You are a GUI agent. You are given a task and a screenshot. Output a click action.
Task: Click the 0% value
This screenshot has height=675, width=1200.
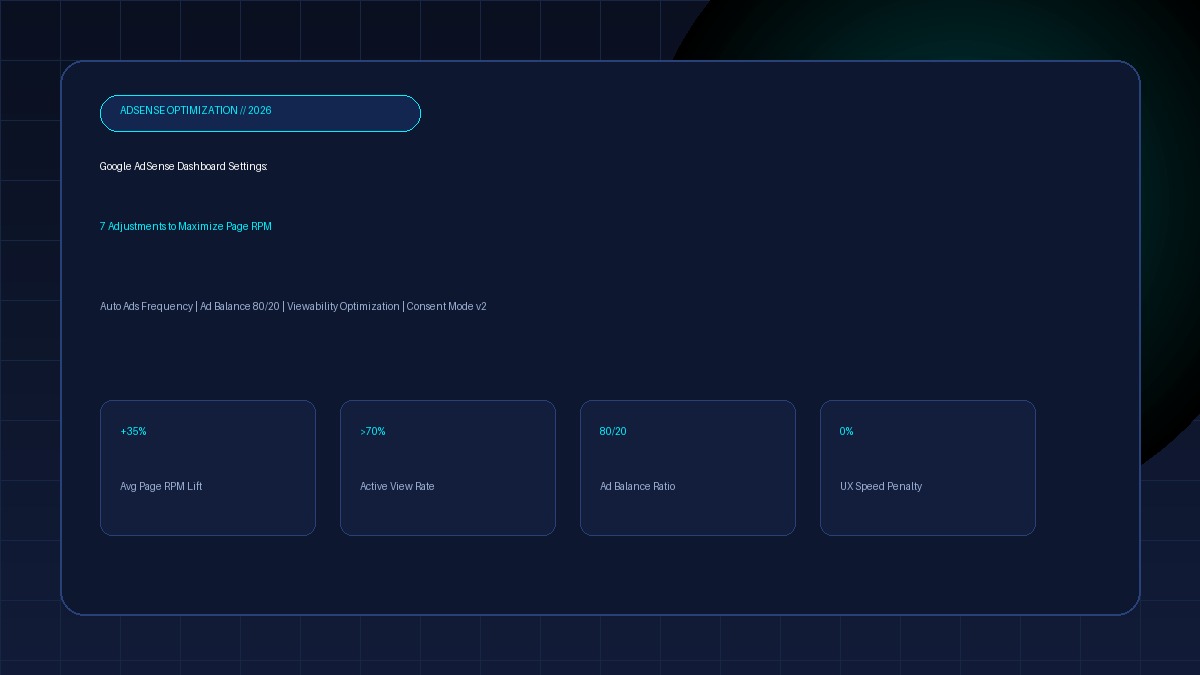[847, 431]
